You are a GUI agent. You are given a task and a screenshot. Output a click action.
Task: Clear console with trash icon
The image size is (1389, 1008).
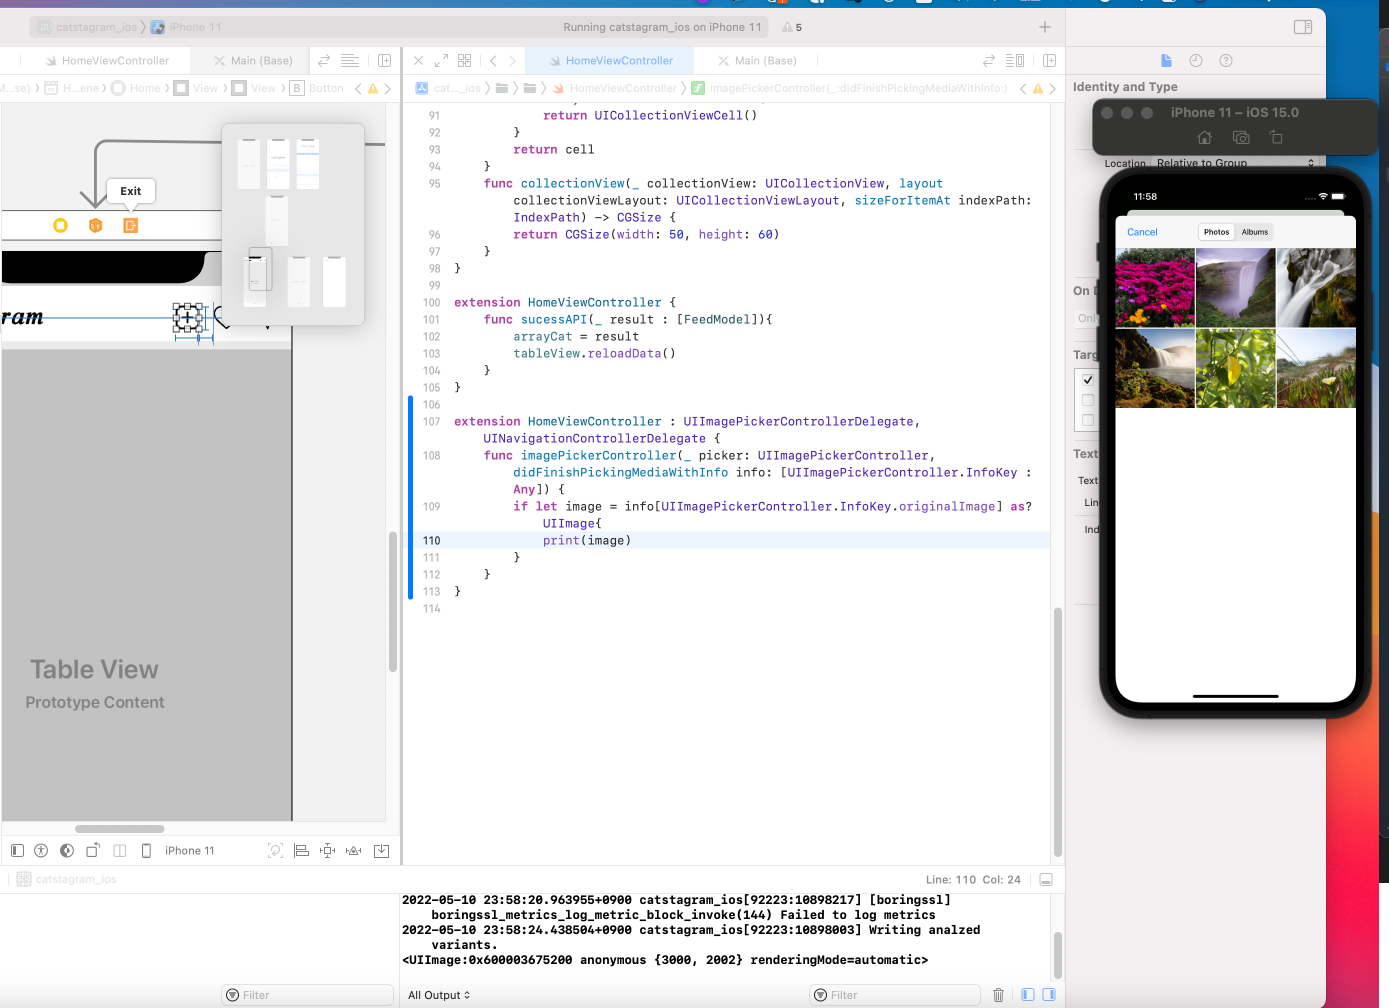click(998, 995)
